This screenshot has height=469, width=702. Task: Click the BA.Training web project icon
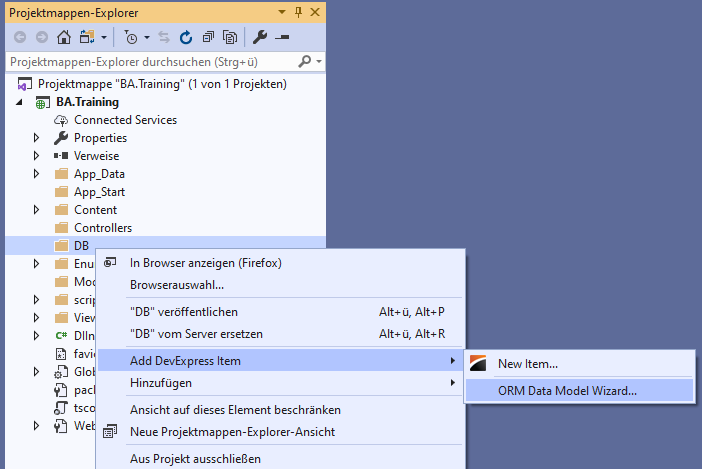[43, 102]
